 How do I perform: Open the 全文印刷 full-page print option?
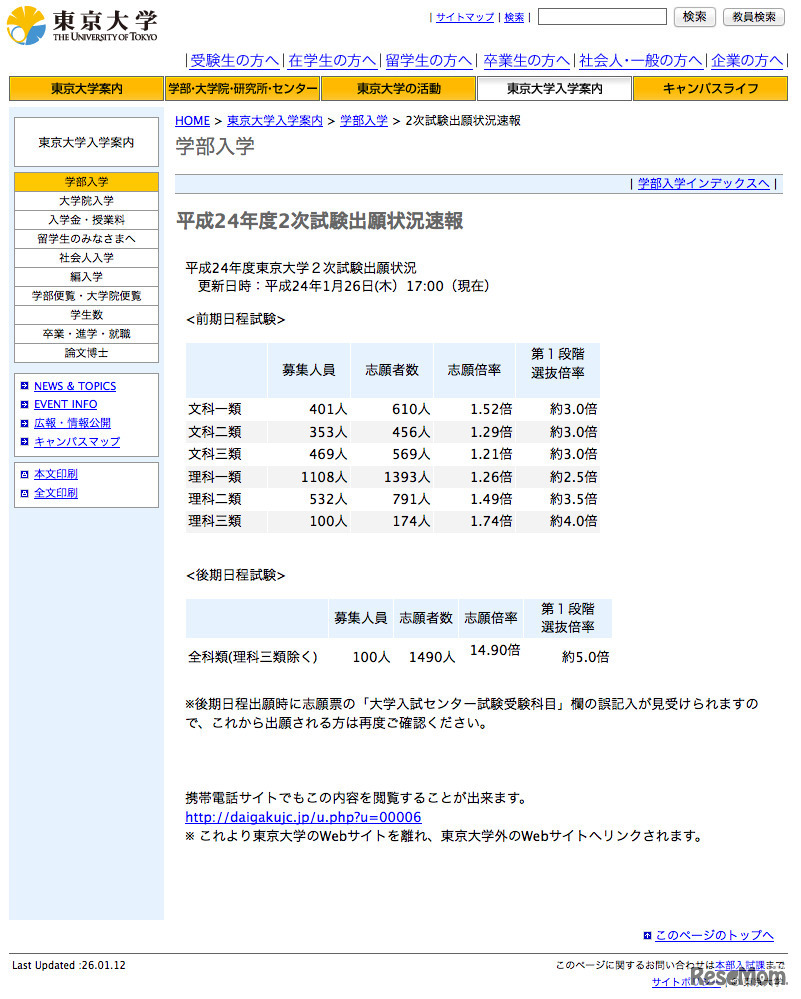point(56,492)
